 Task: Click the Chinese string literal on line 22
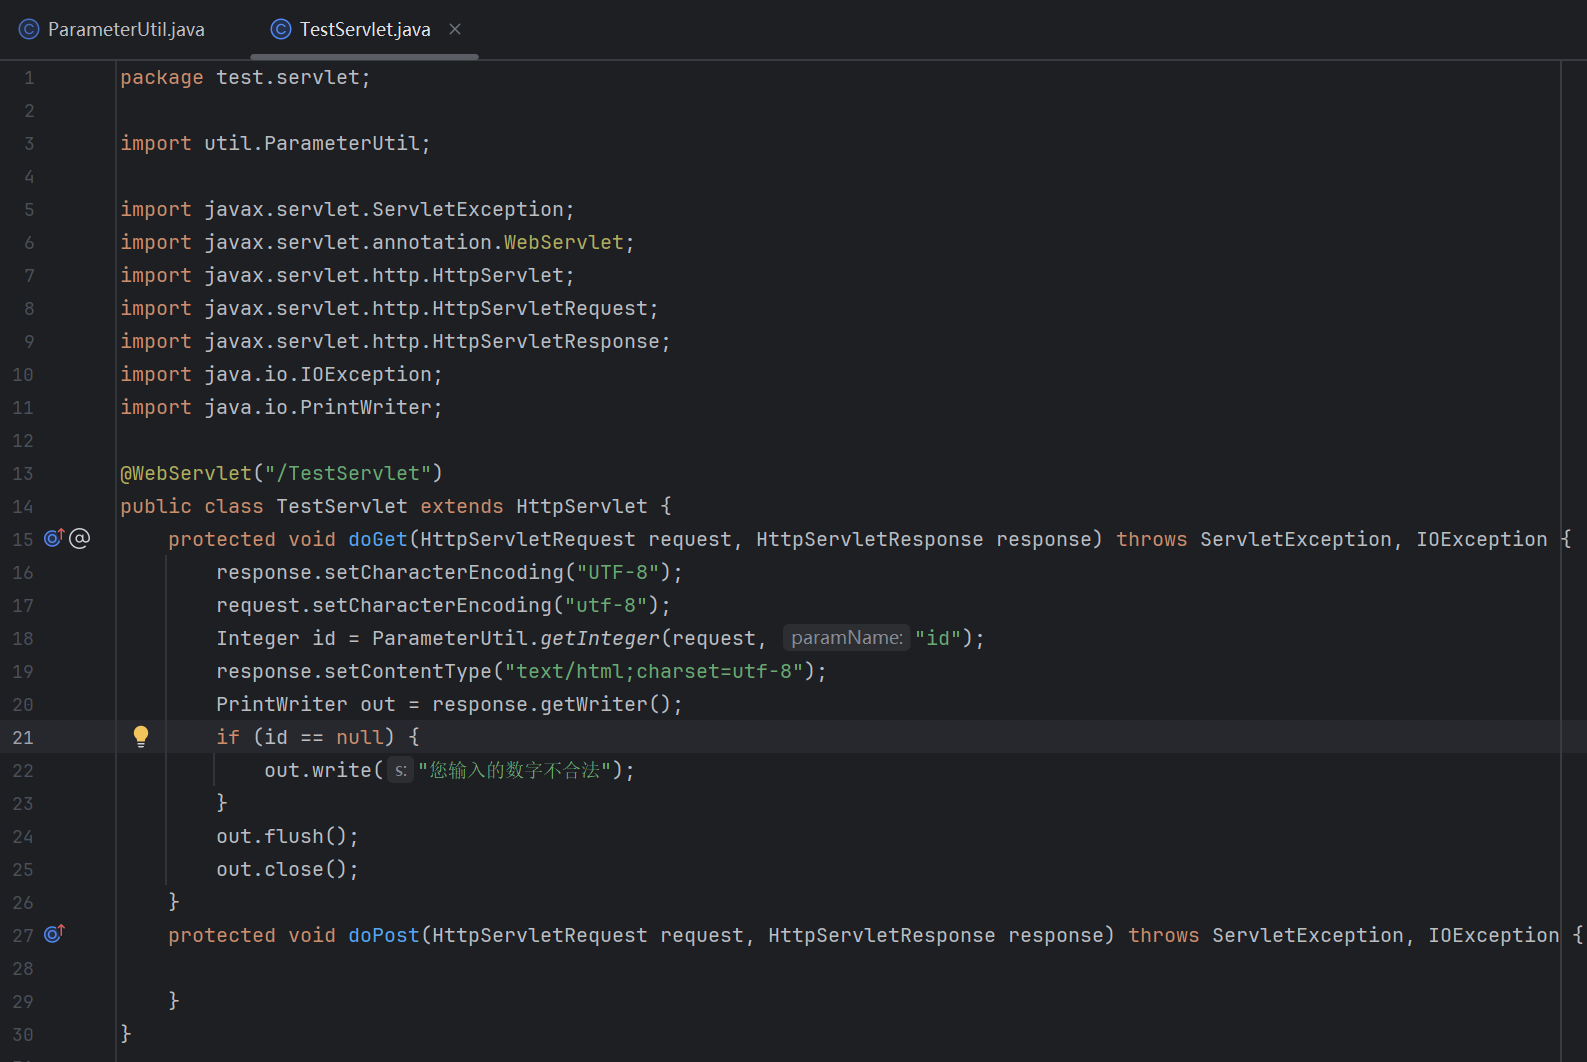[x=515, y=770]
